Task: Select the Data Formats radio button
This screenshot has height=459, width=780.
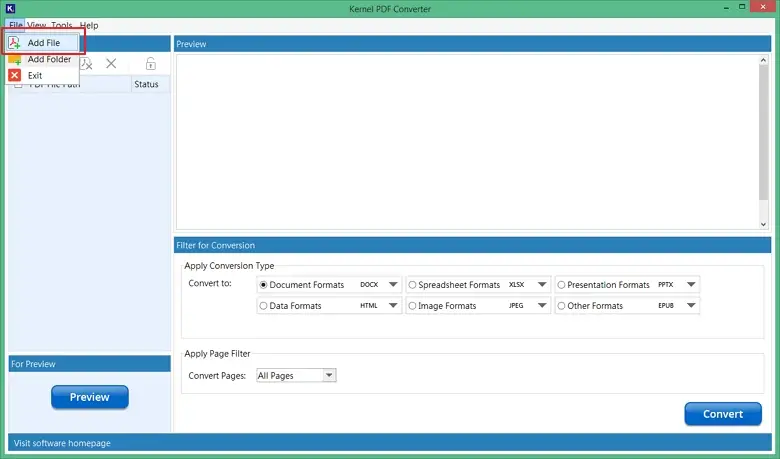Action: 264,306
